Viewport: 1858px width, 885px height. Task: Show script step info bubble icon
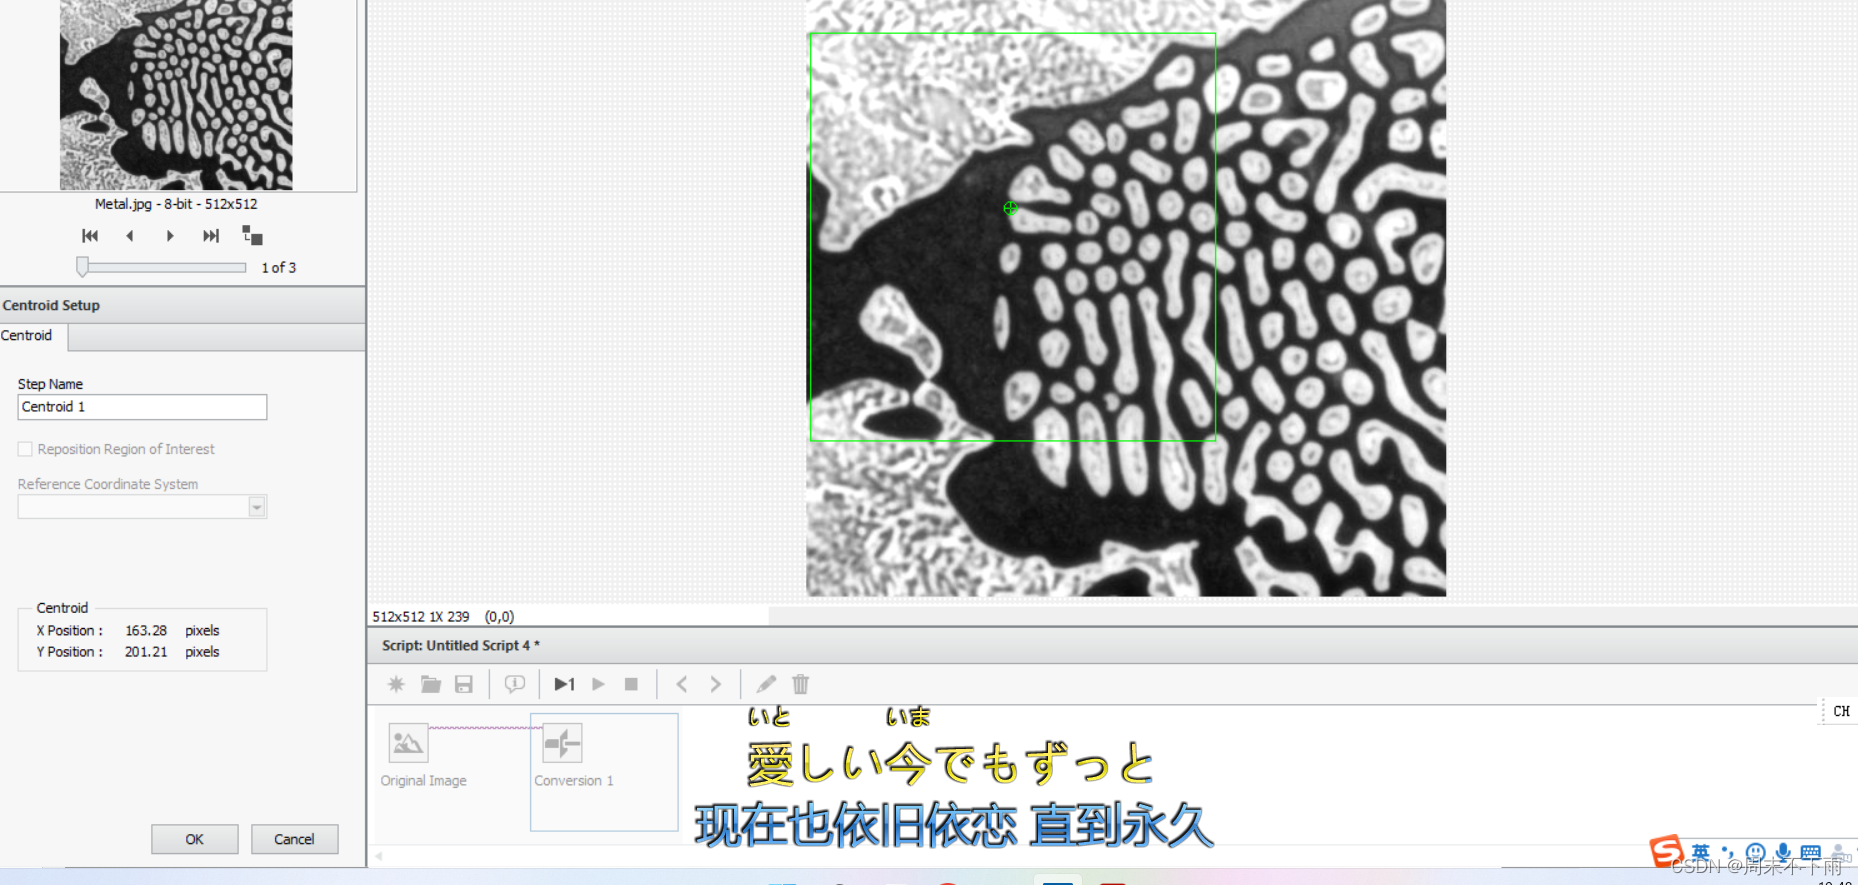point(515,684)
